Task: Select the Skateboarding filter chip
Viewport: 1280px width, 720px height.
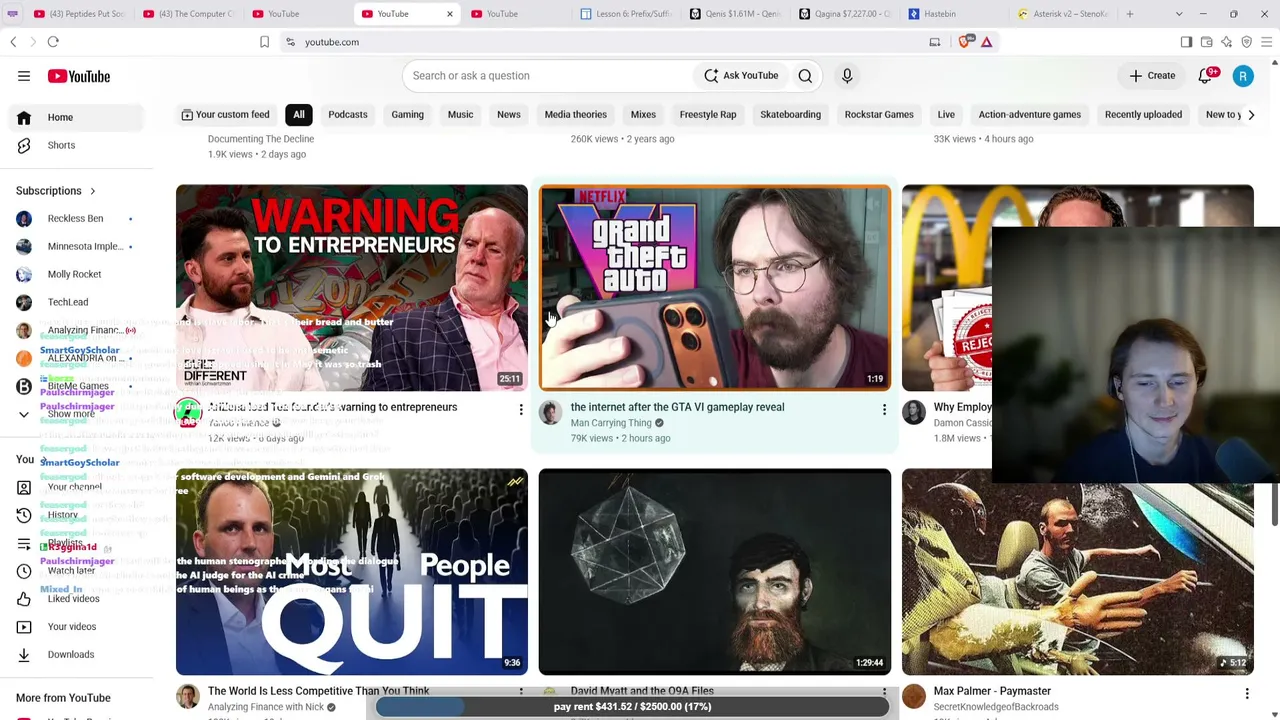Action: pos(790,115)
